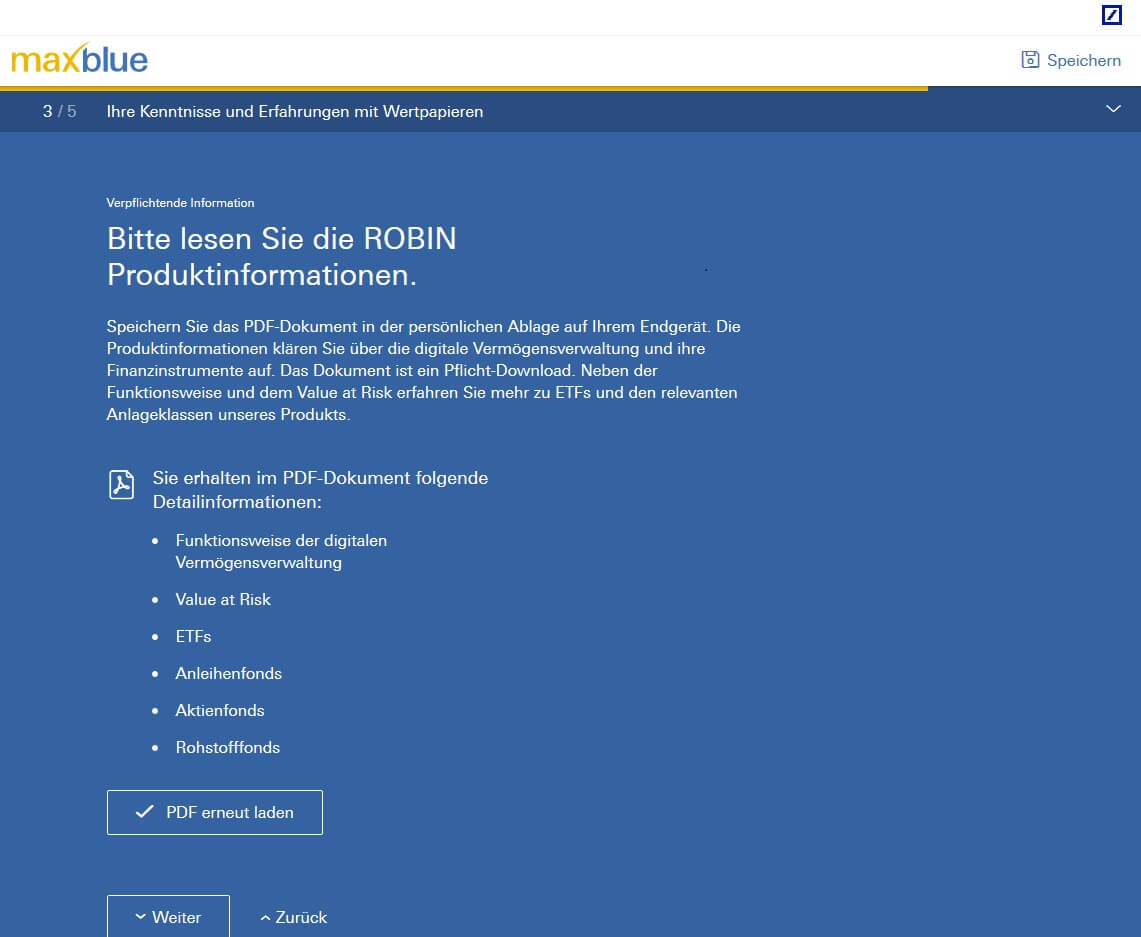This screenshot has height=937, width=1141.
Task: Continue with the Weiter button
Action: point(168,917)
